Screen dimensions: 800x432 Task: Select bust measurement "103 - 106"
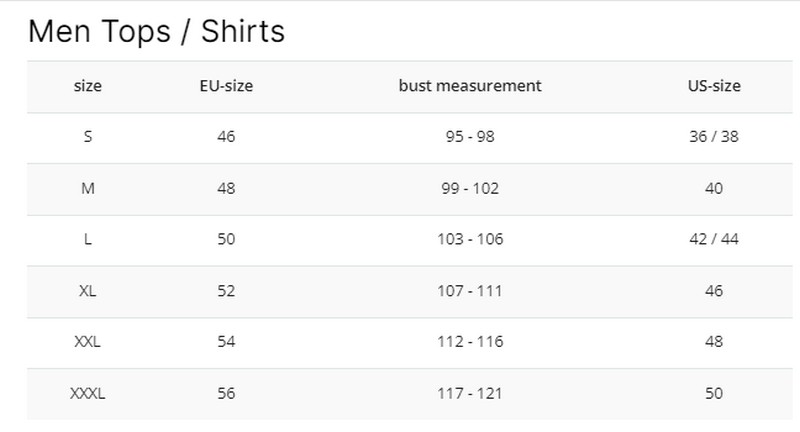469,239
